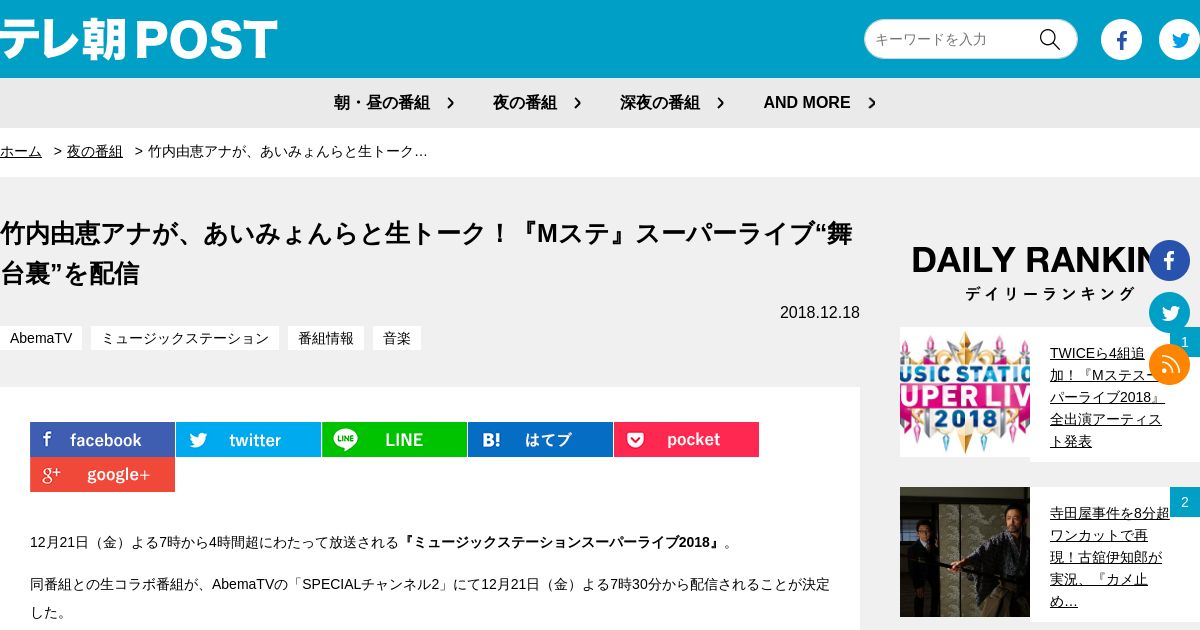Click article headline 竹内由恵アナが、あいみょんらと生トーク
1200x630 pixels.
pyautogui.click(x=426, y=254)
